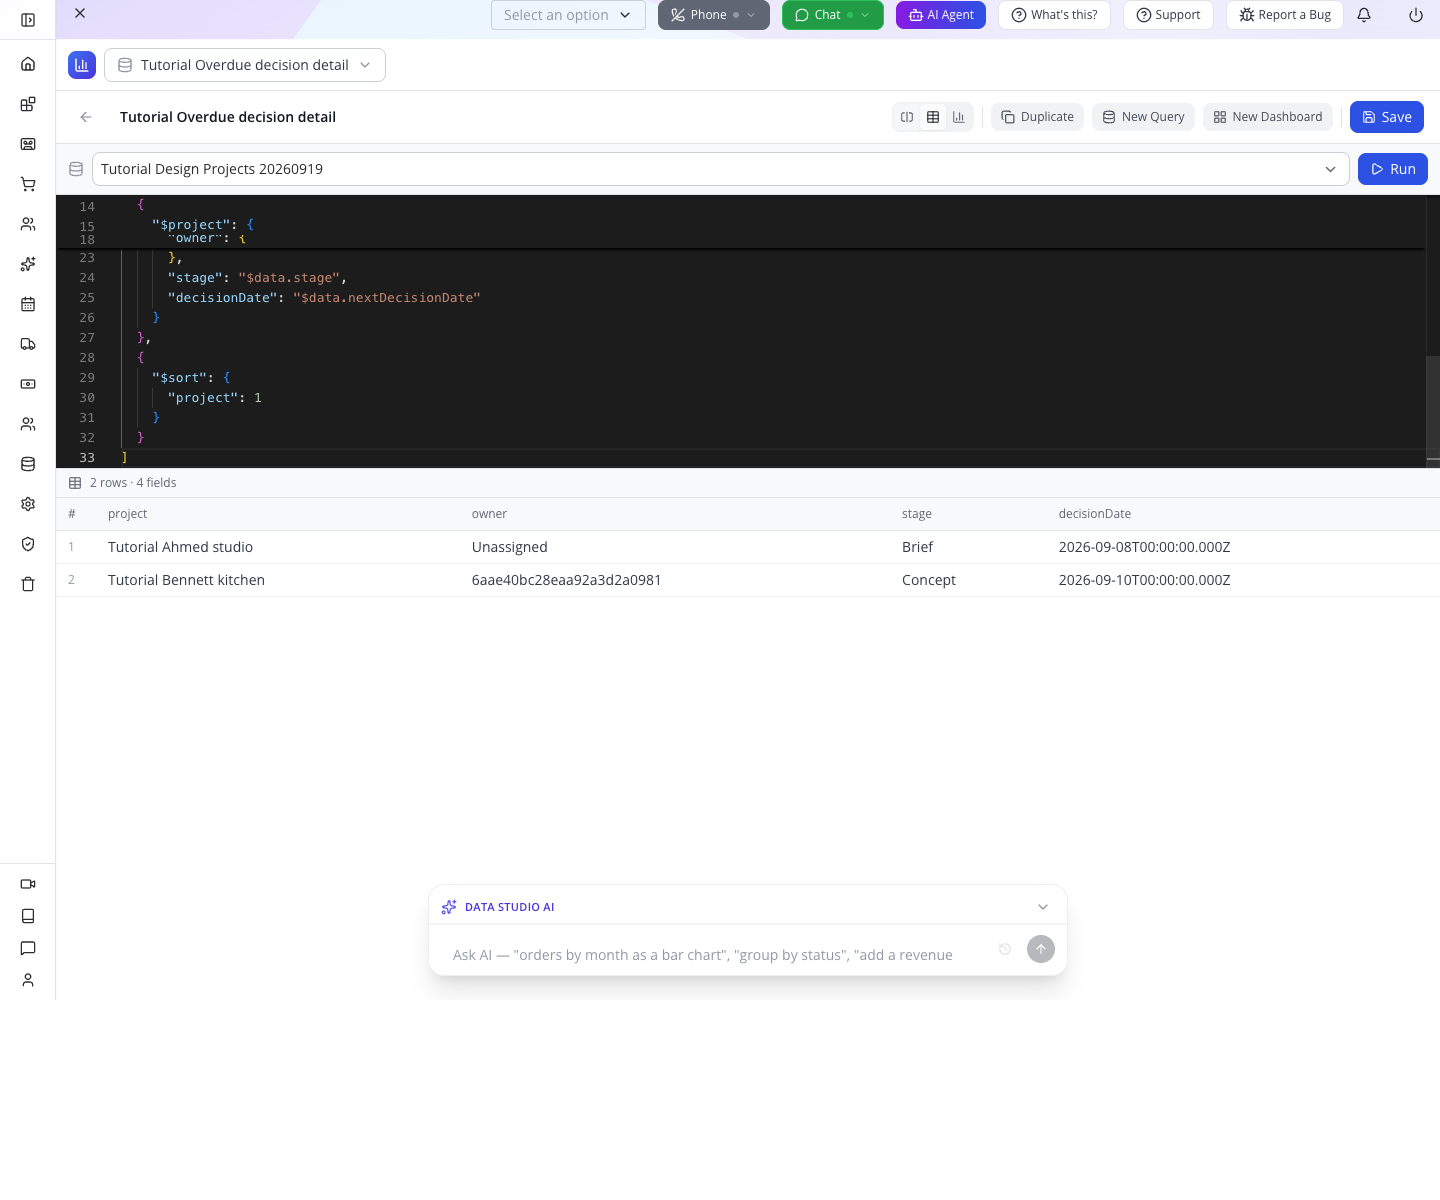Open the message bubble sidebar icon
Viewport: 1440px width, 1200px height.
28,948
